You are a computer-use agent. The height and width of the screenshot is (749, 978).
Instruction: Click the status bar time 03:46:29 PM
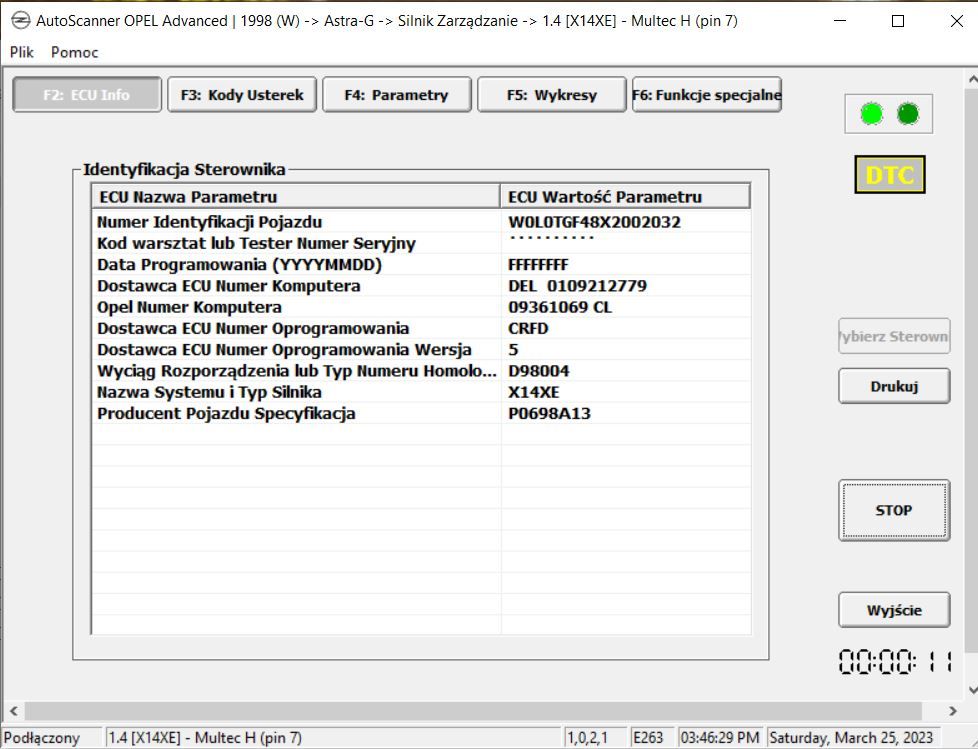[x=720, y=738]
